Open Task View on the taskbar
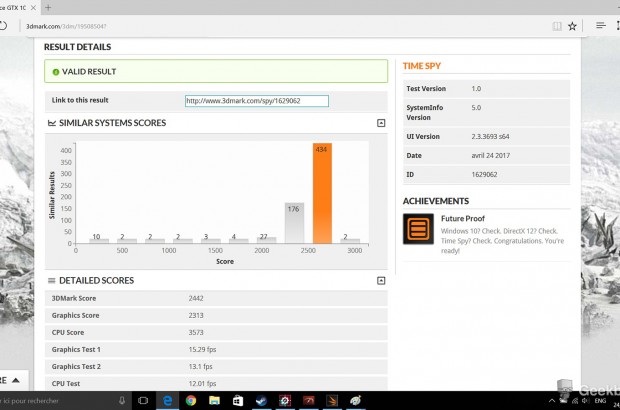620x410 pixels. (x=141, y=400)
